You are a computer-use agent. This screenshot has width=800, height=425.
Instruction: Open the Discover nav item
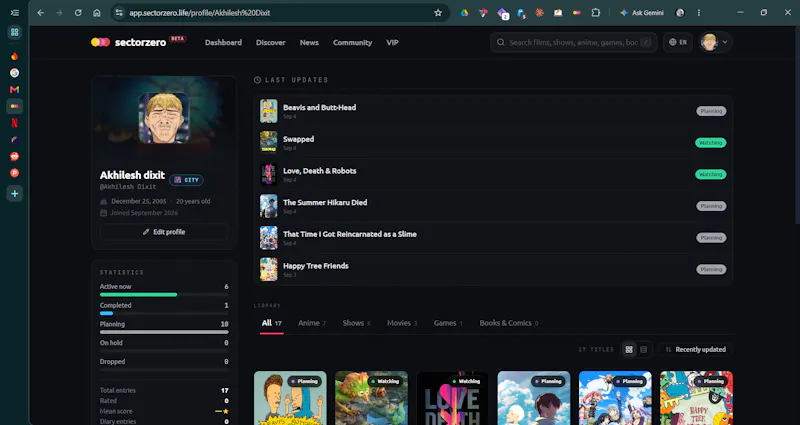pyautogui.click(x=270, y=42)
